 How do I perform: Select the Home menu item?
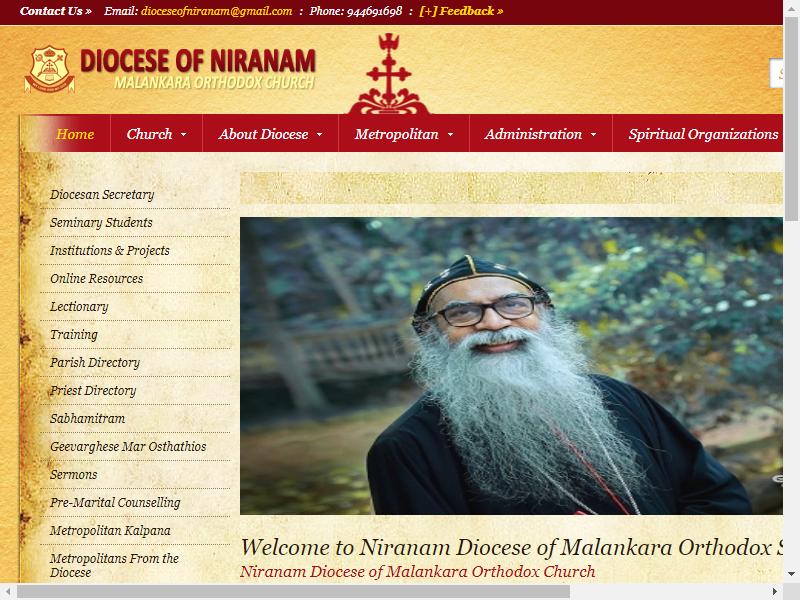74,134
